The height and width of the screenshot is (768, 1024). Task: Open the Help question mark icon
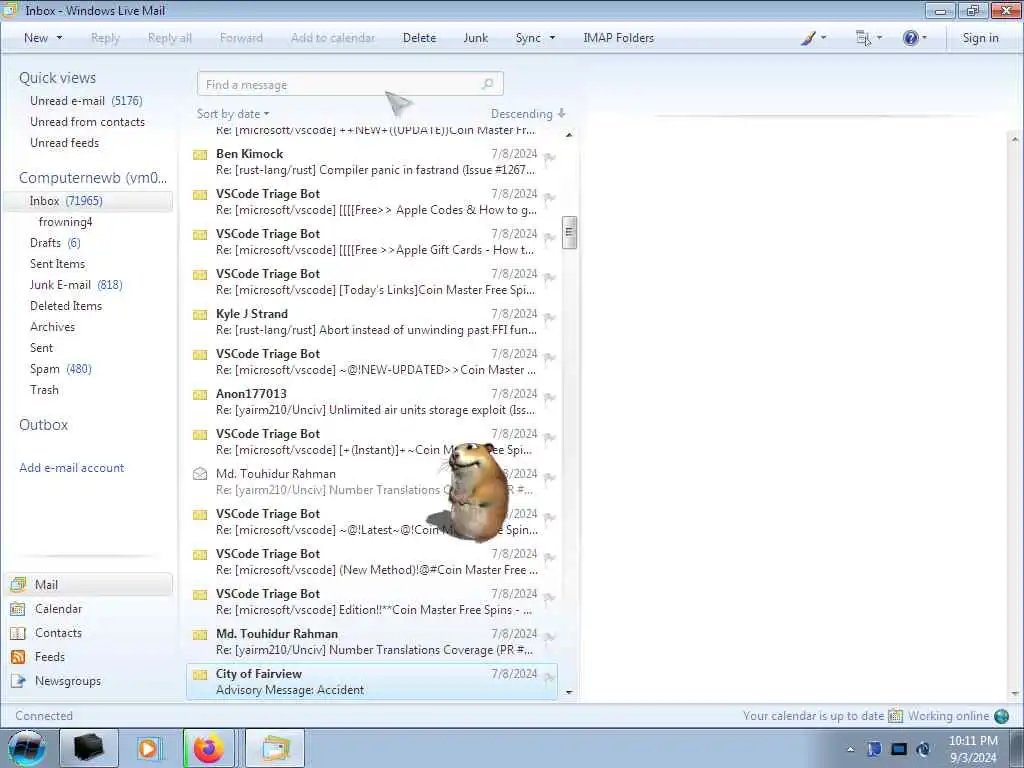910,38
